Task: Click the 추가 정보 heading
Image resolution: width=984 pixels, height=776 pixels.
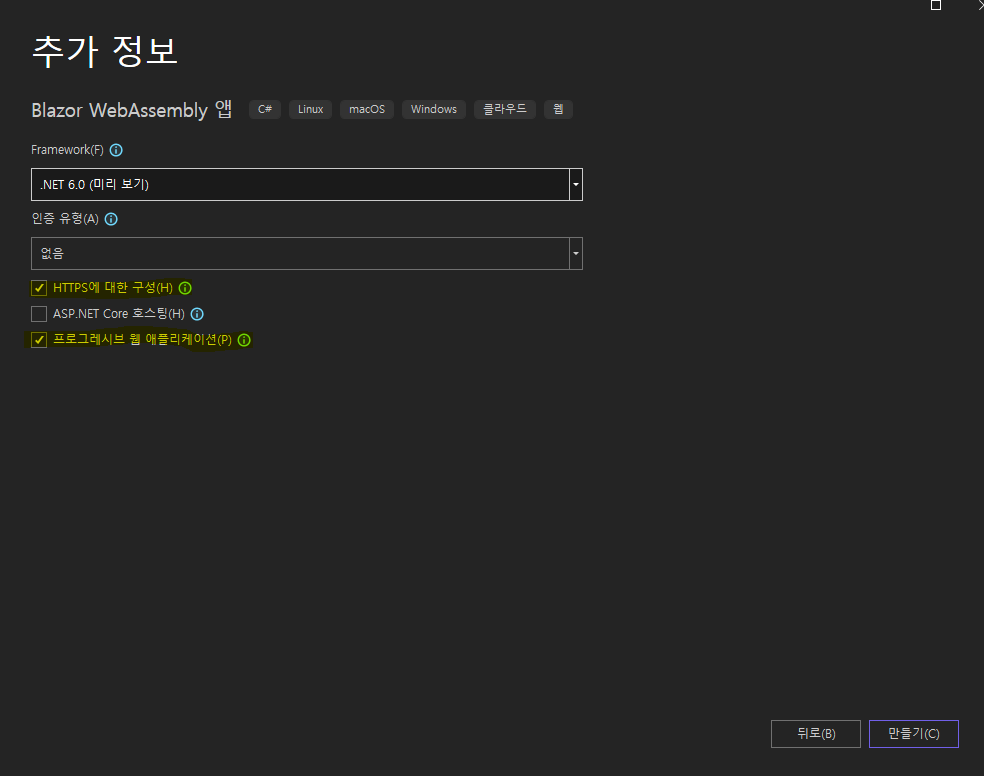Action: 105,51
